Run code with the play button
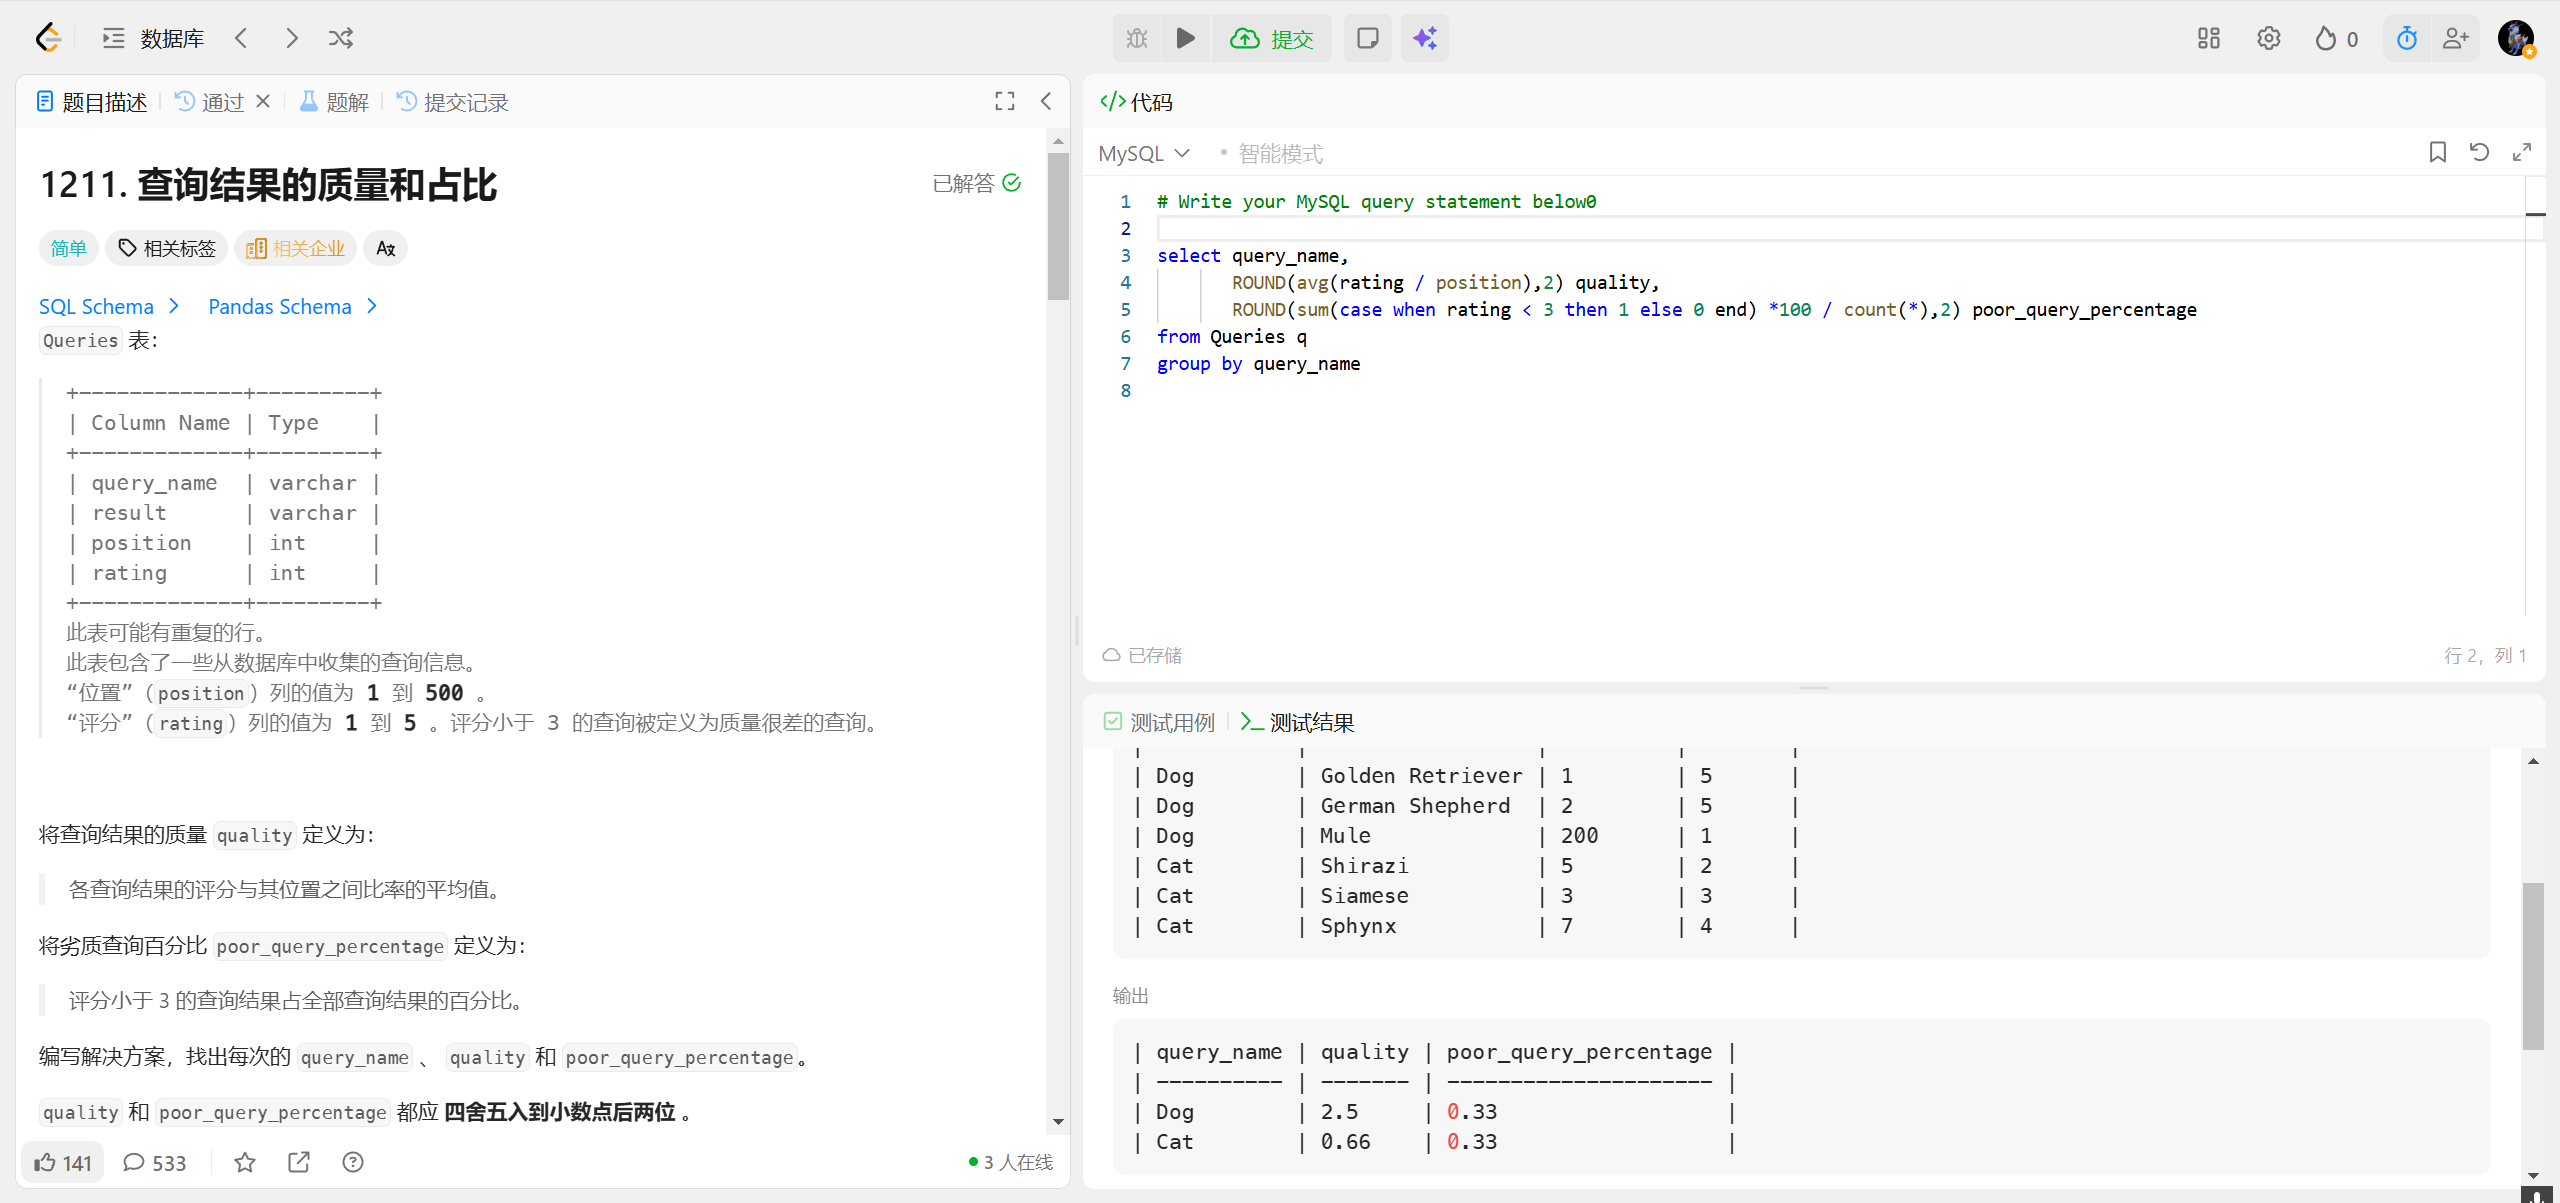 point(1185,38)
